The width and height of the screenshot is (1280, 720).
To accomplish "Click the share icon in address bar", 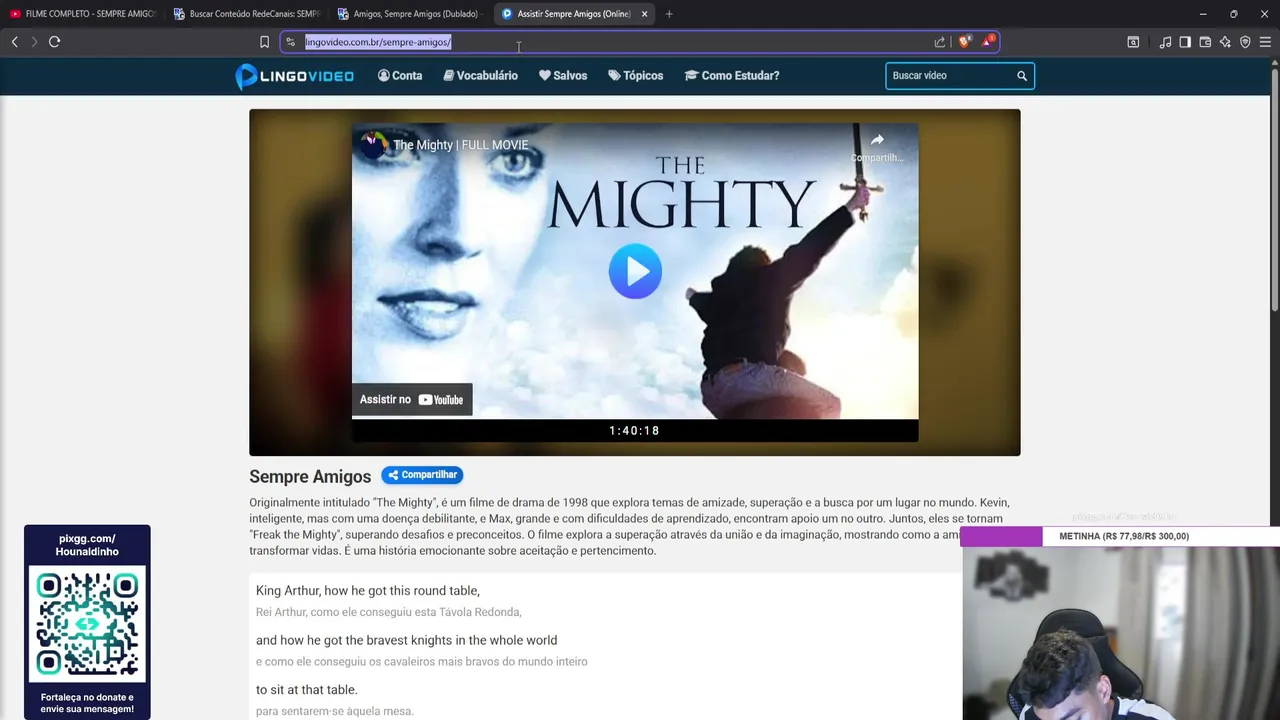I will click(940, 42).
